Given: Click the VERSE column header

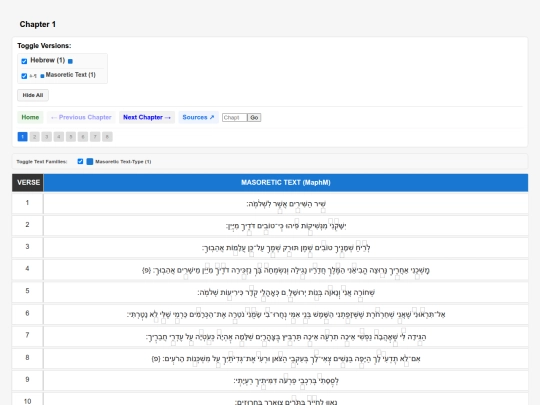Looking at the screenshot, I should point(28,183).
